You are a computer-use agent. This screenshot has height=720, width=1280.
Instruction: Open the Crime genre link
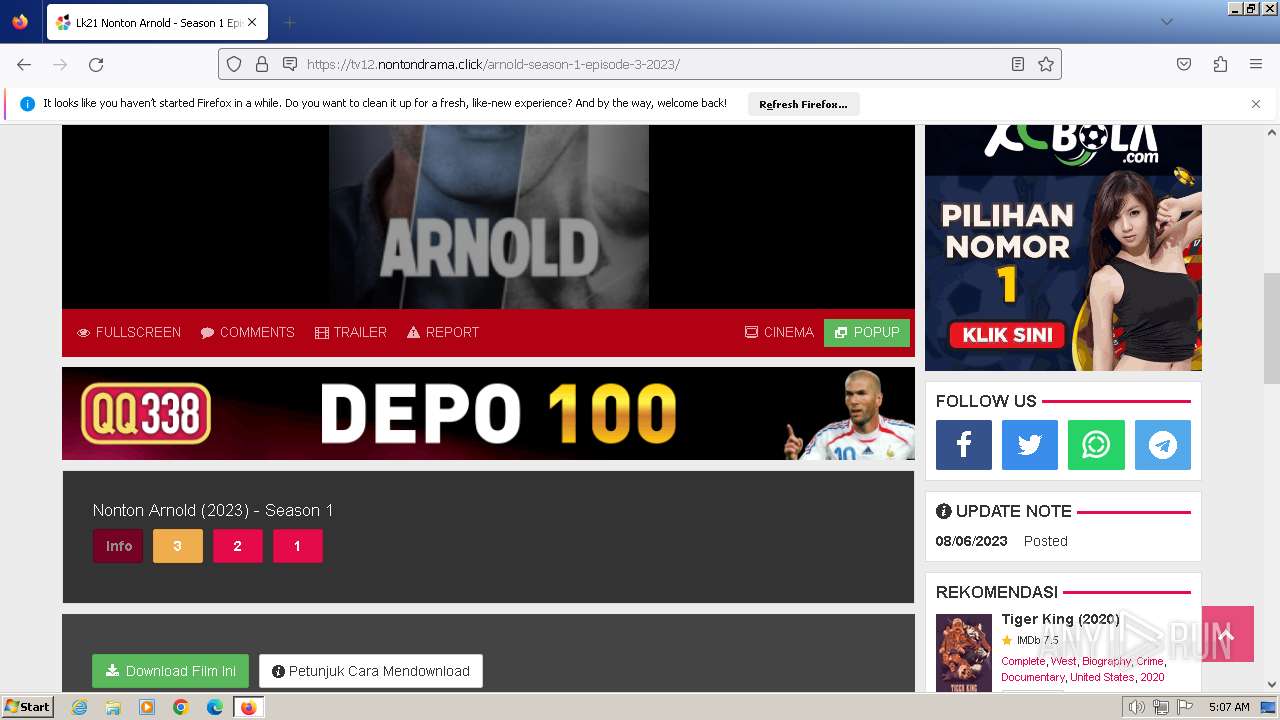[x=1150, y=661]
